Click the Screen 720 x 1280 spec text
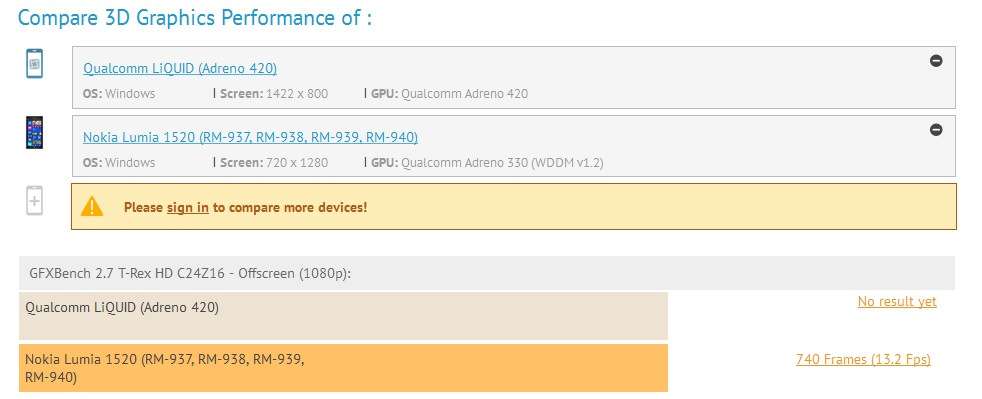 click(x=274, y=163)
